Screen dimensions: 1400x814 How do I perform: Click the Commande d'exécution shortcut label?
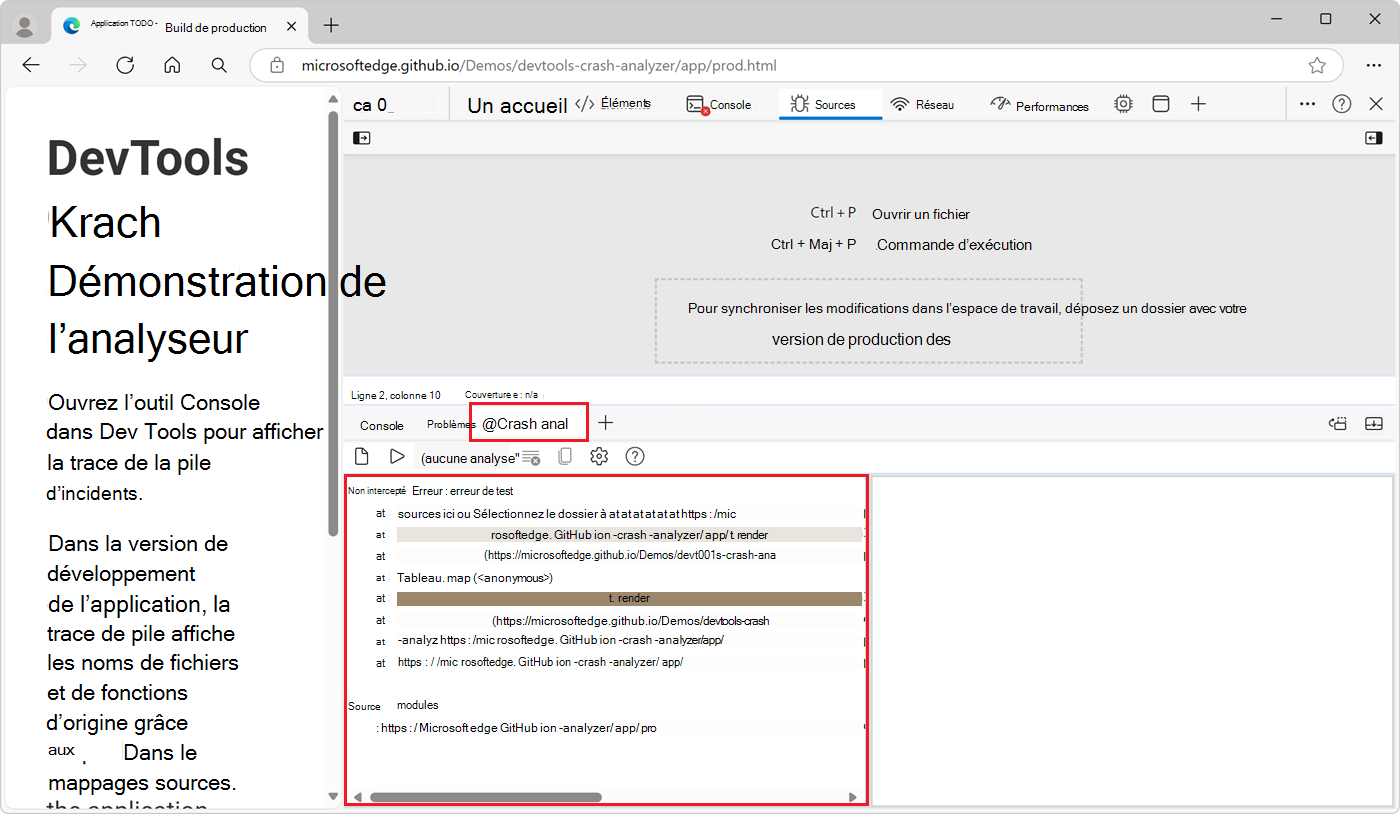click(x=955, y=244)
